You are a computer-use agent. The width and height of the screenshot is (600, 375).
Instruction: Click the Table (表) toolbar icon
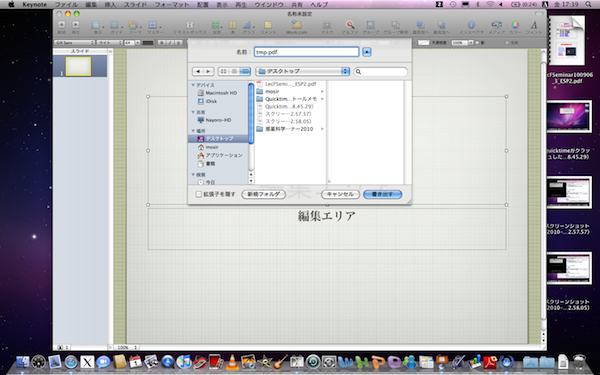click(x=233, y=25)
